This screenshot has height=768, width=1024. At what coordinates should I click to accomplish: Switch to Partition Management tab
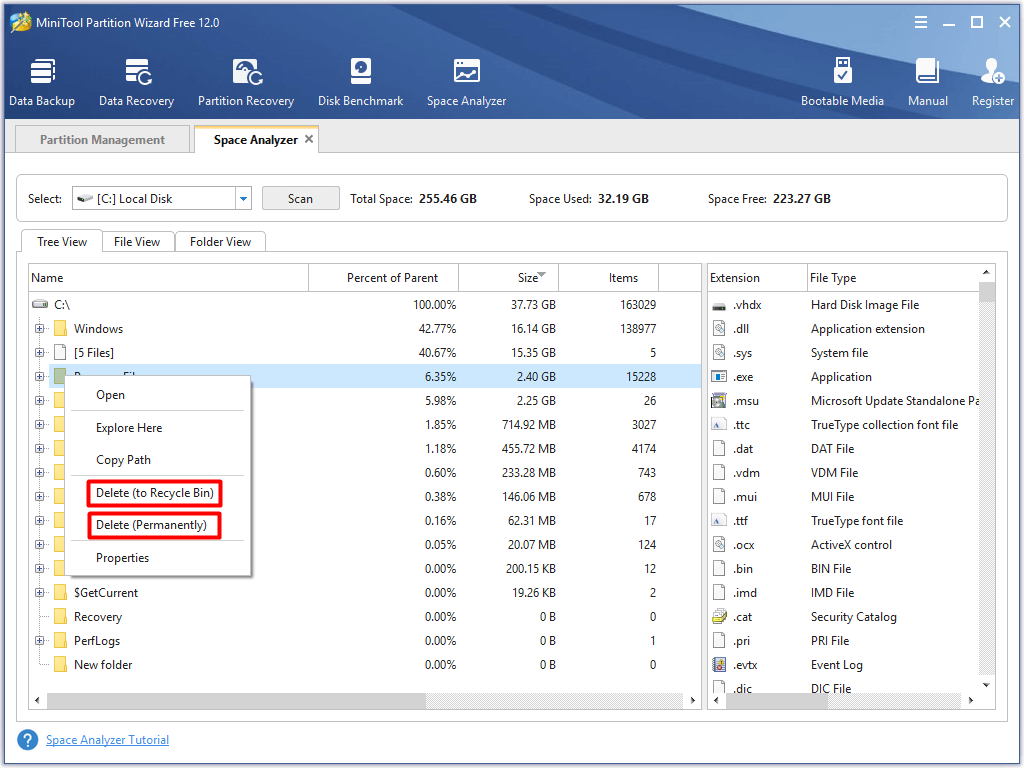pyautogui.click(x=103, y=139)
